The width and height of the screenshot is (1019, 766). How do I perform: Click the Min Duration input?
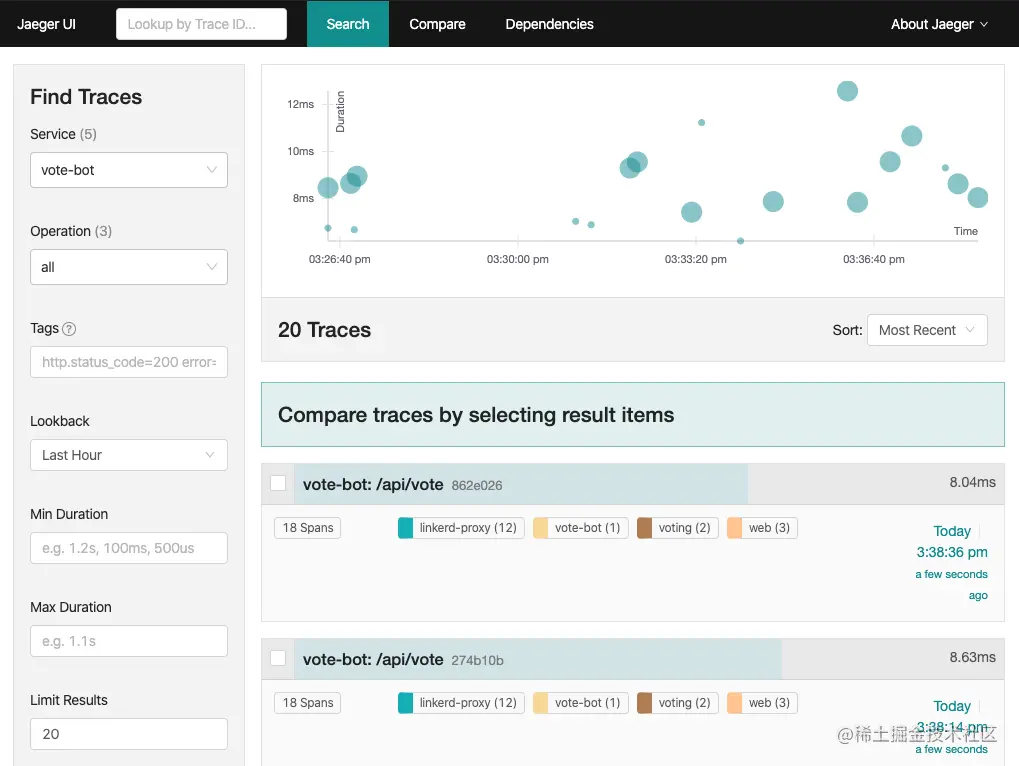(129, 548)
